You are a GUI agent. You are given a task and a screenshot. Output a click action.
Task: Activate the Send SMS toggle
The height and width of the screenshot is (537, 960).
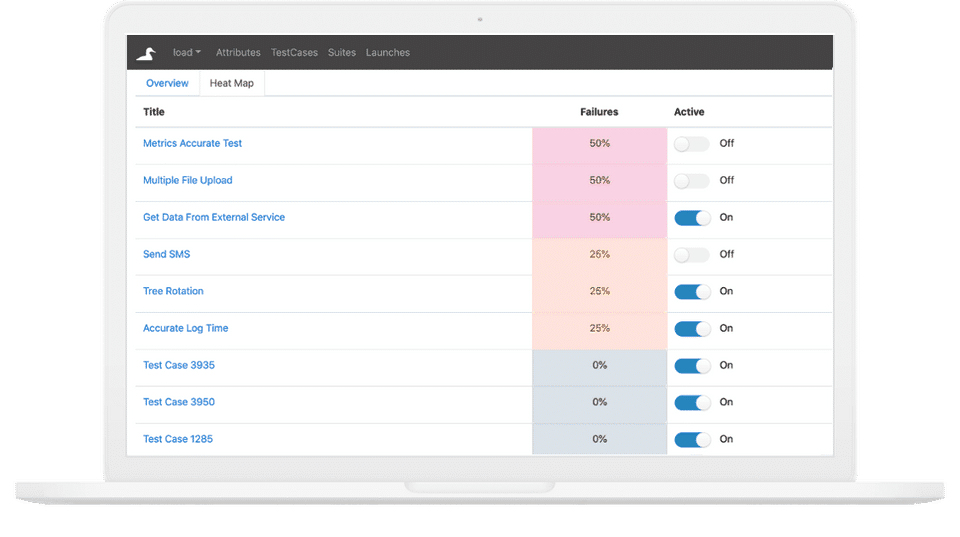691,255
